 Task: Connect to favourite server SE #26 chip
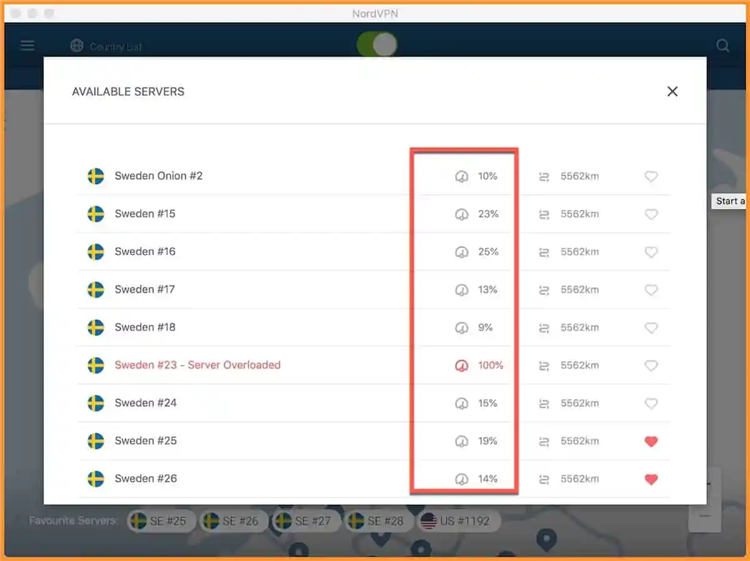pyautogui.click(x=234, y=521)
